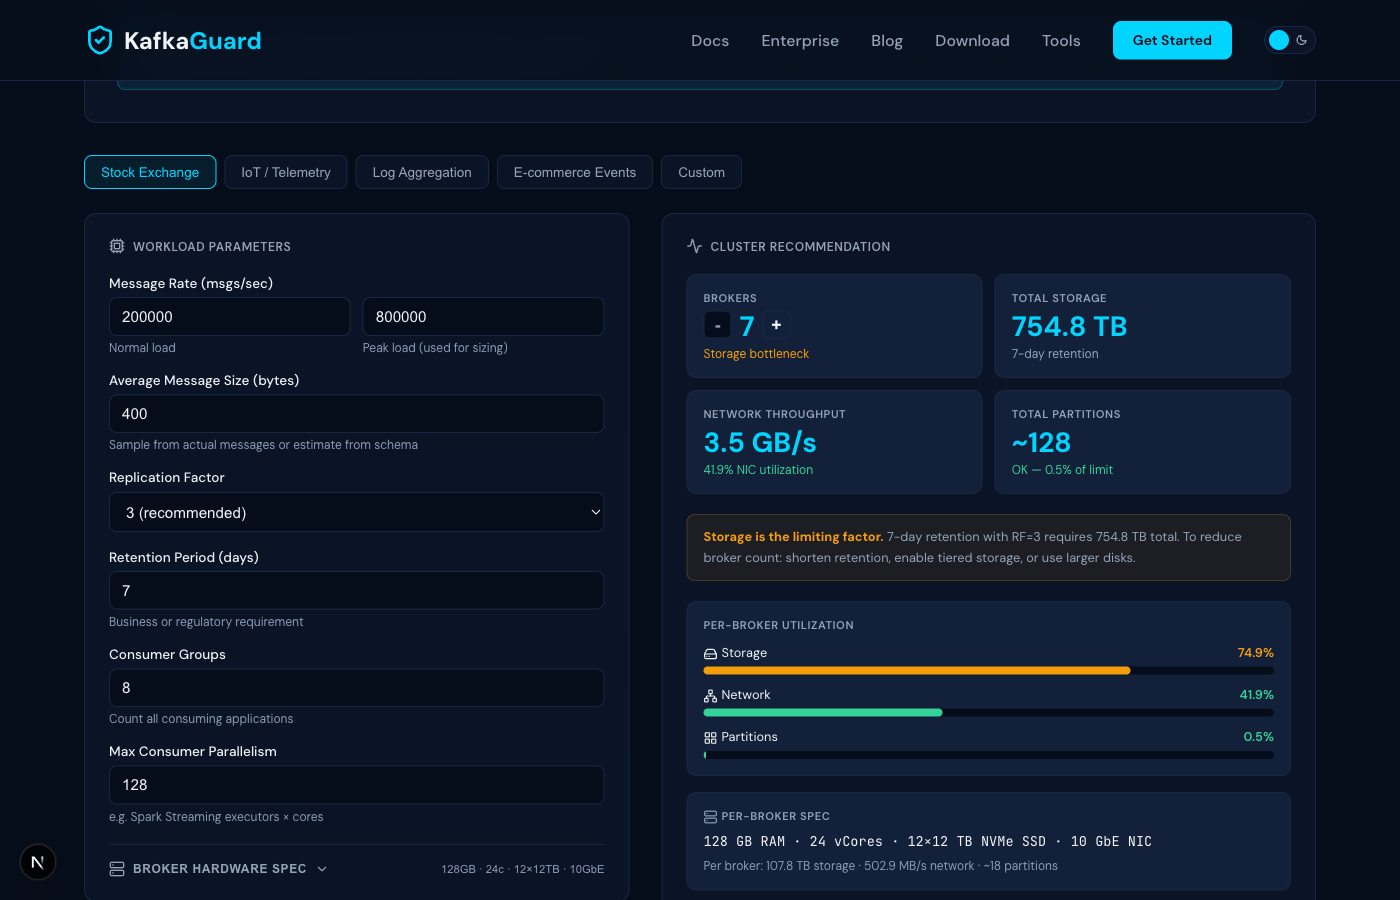Click the minus button to decrease brokers
This screenshot has height=900, width=1400.
(717, 325)
